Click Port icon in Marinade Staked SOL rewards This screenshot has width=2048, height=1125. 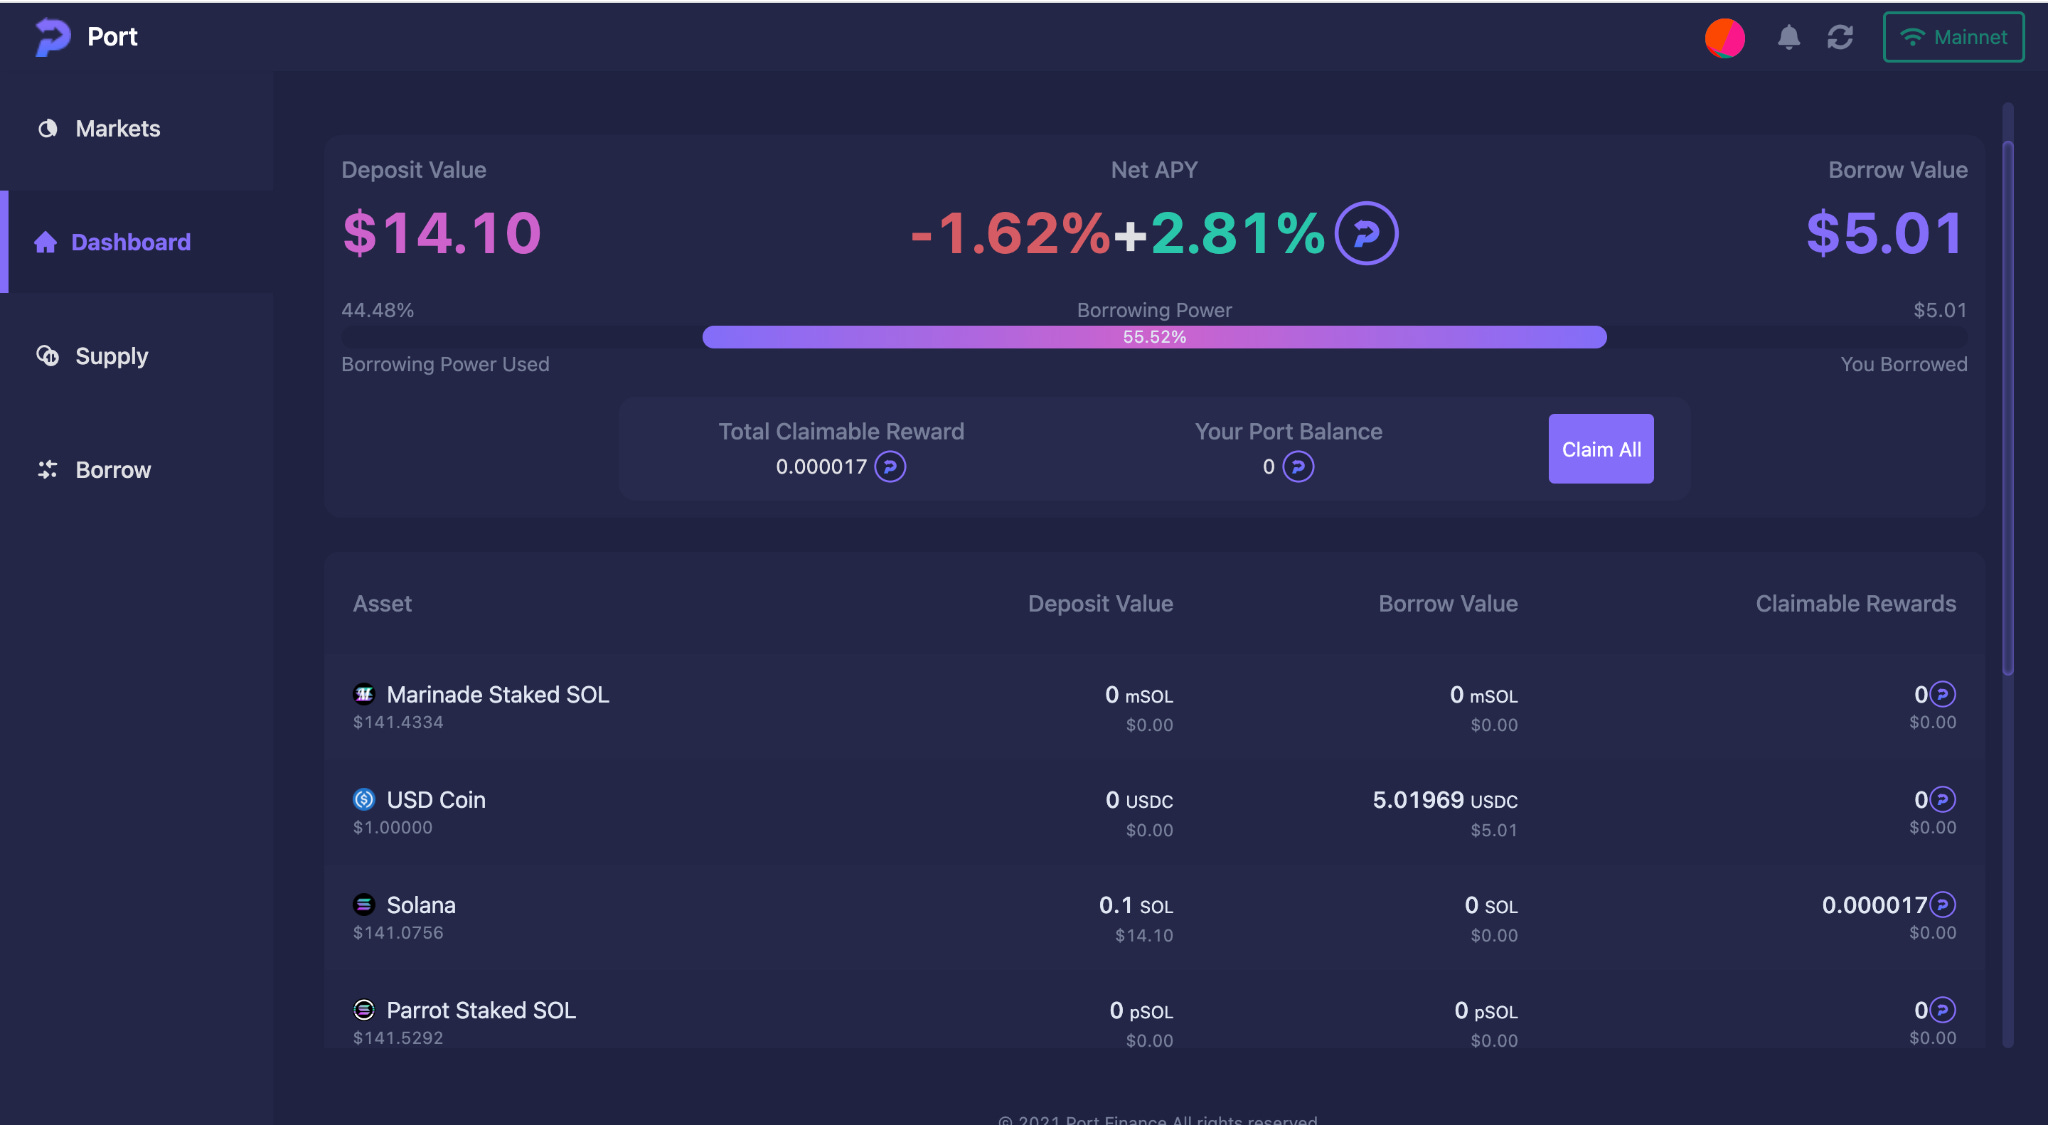pos(1942,694)
